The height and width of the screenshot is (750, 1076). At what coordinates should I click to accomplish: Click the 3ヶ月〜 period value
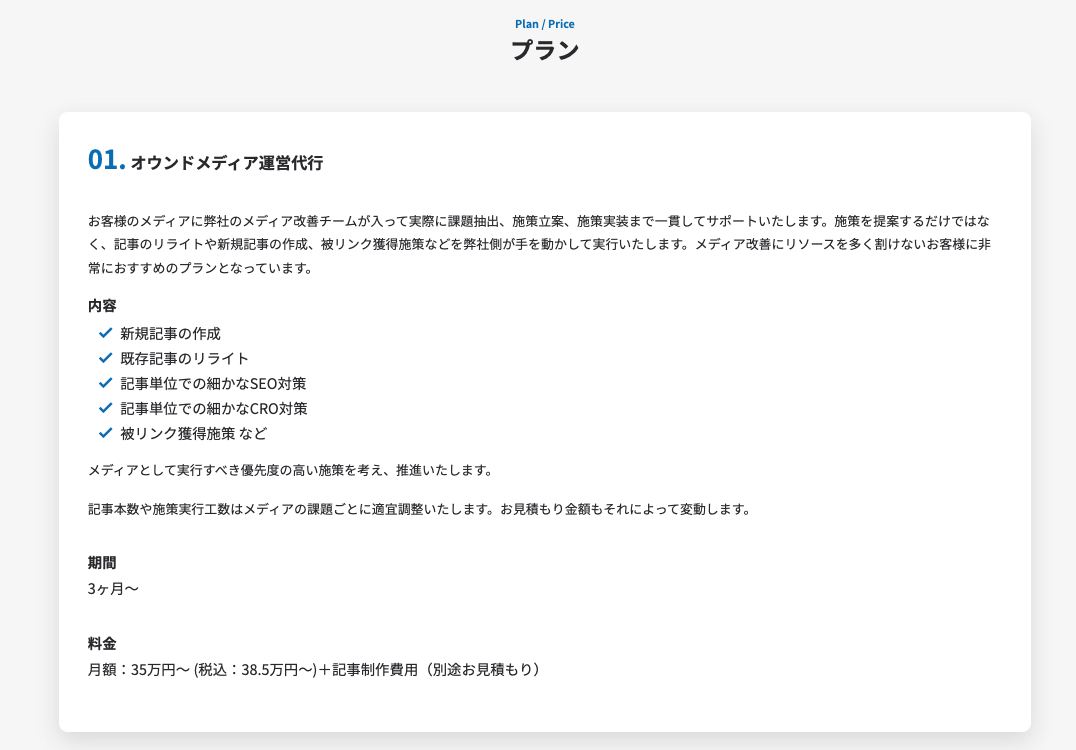pyautogui.click(x=113, y=589)
